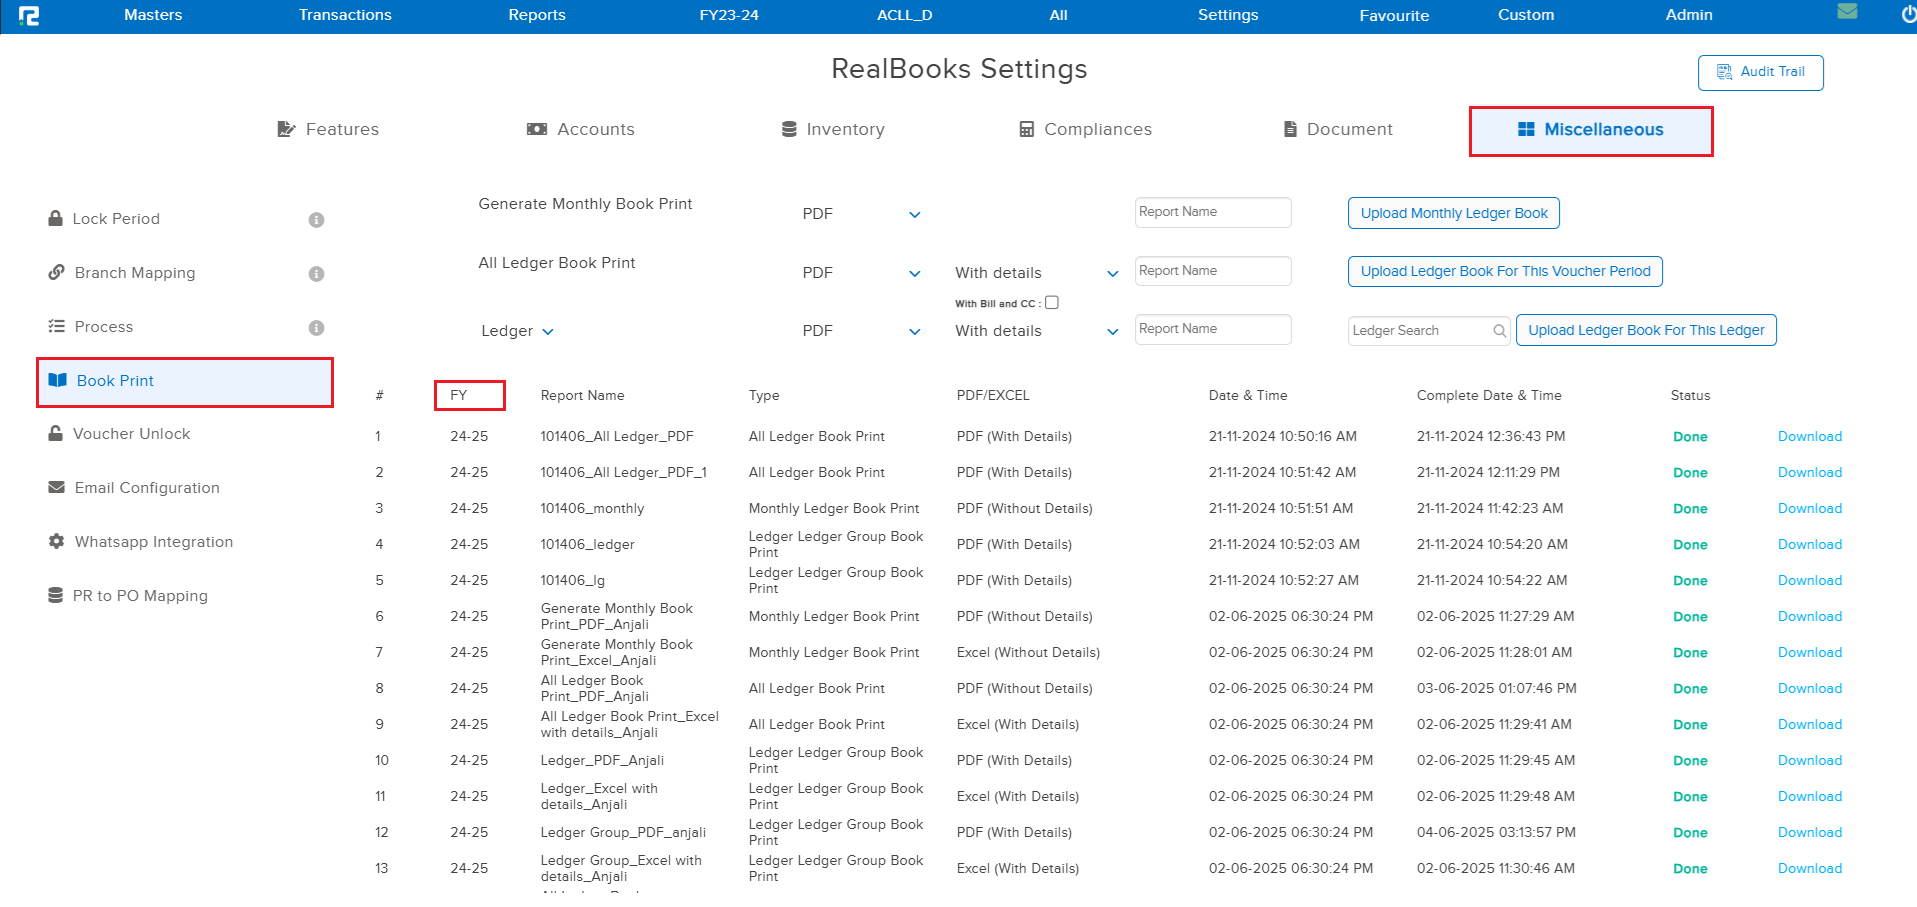This screenshot has height=907, width=1917.
Task: Open PR to PO Mapping in sidebar
Action: click(140, 596)
